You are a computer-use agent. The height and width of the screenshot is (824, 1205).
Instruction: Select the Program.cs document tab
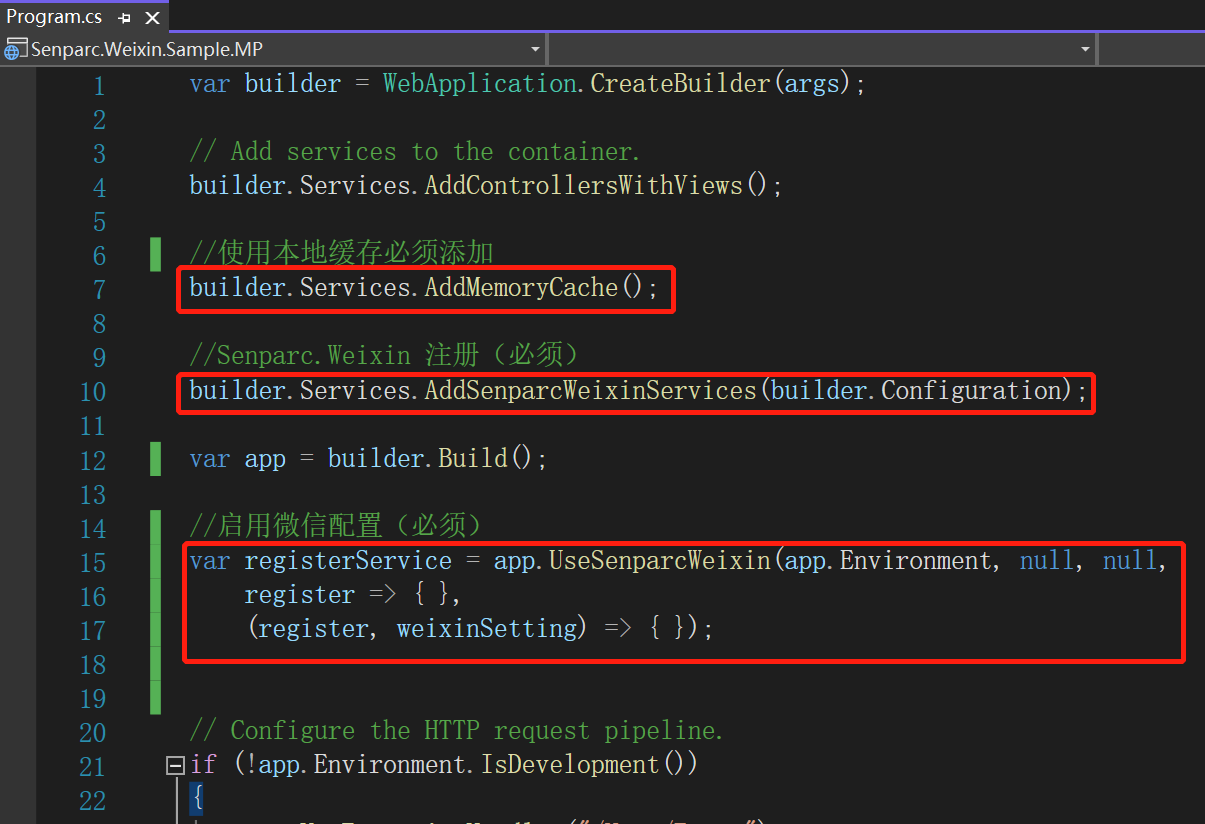tap(54, 17)
